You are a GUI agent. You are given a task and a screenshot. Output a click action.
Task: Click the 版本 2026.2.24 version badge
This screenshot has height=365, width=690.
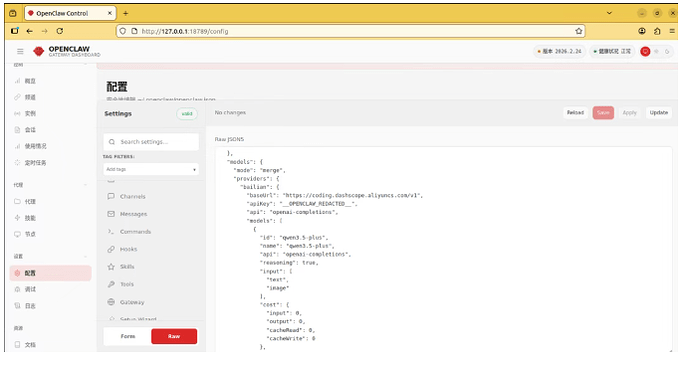pos(559,52)
